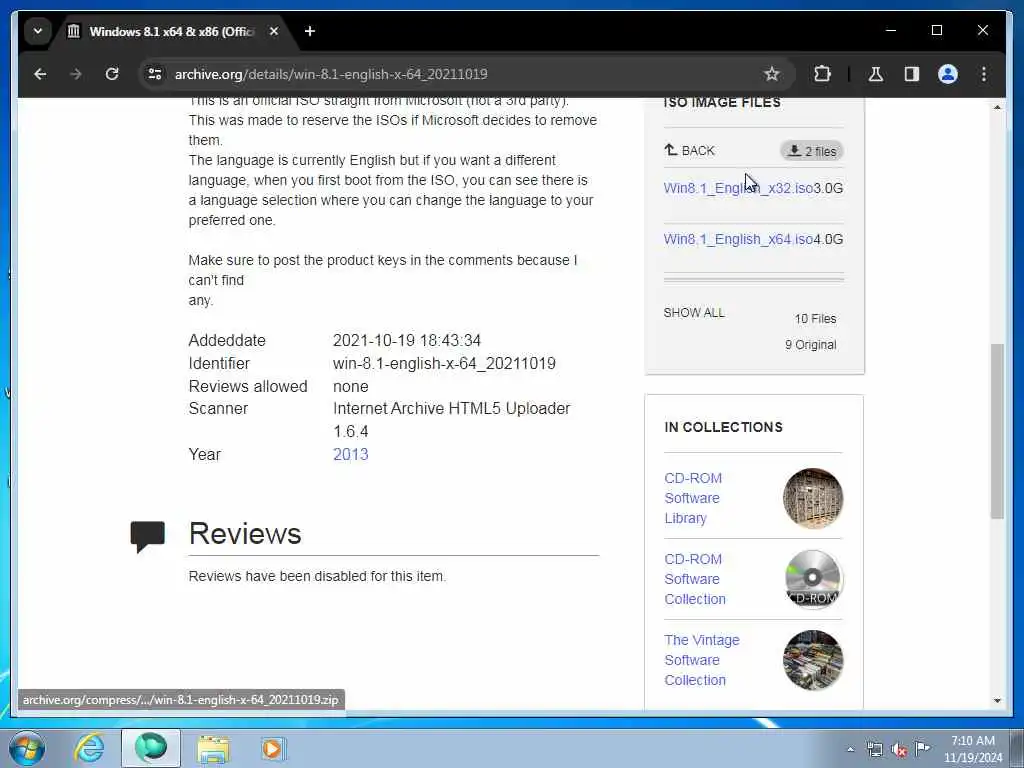The image size is (1024, 768).
Task: Go forward to the next page
Action: point(76,74)
